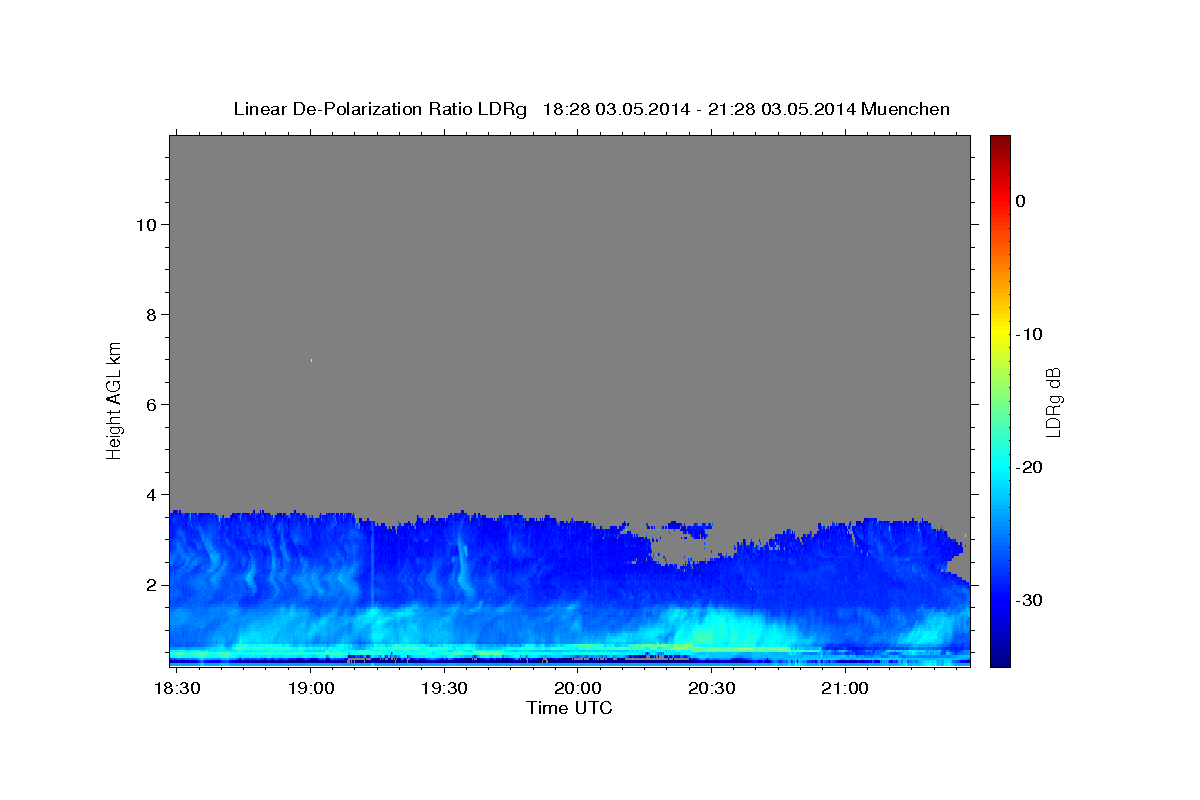1200x800 pixels.
Task: Click the 20:30 time tick label
Action: pyautogui.click(x=711, y=689)
